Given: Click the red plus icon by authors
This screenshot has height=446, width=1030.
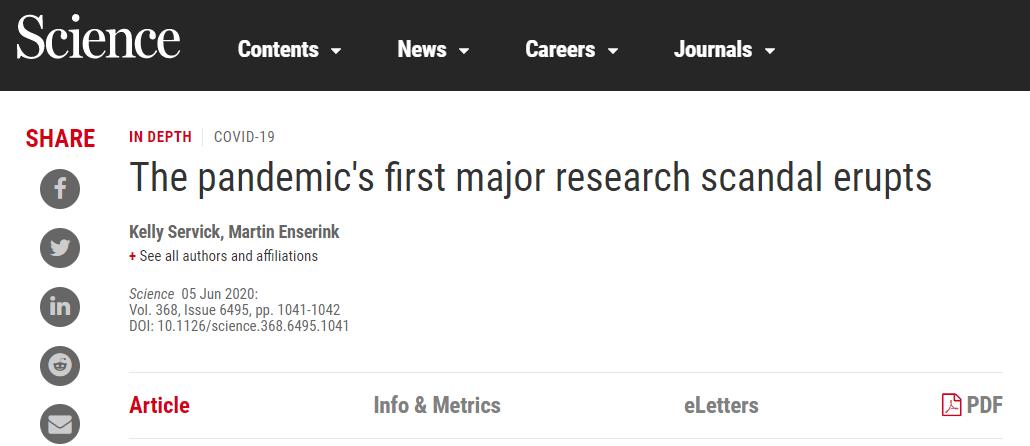Looking at the screenshot, I should click(132, 256).
